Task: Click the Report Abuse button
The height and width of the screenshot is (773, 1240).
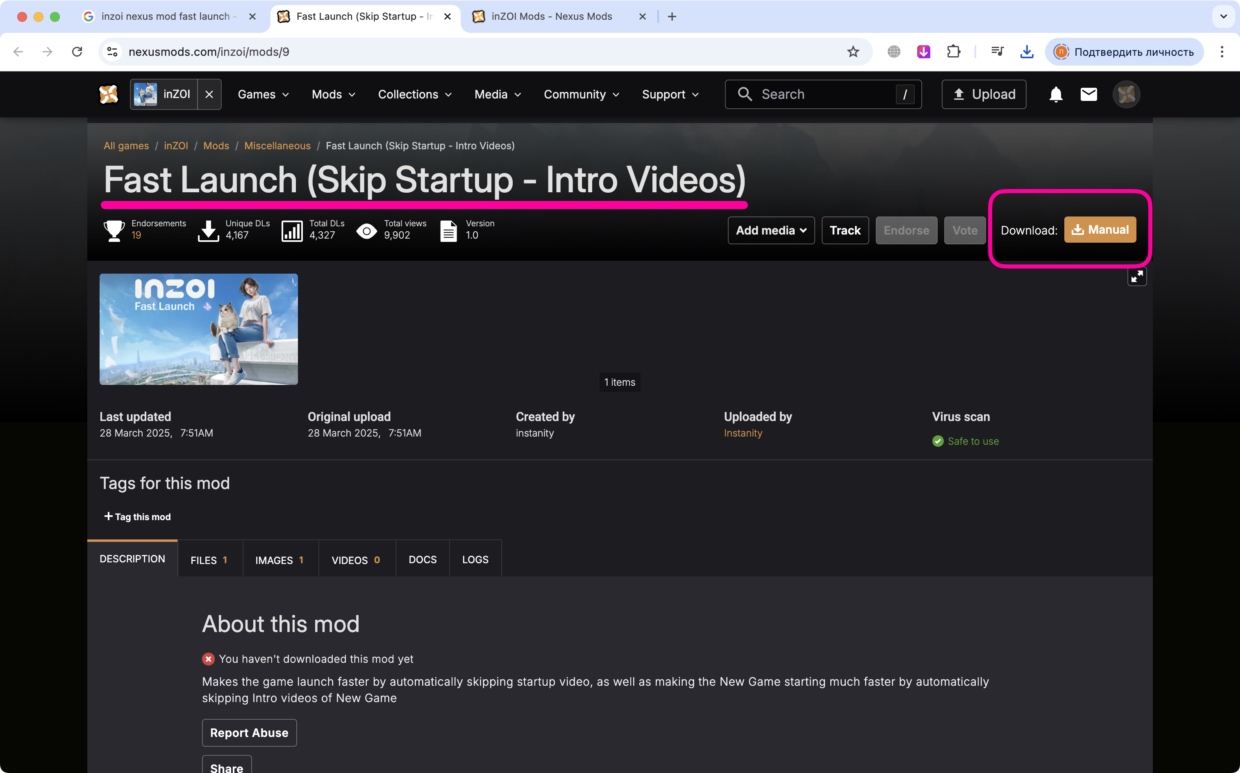Action: coord(249,733)
